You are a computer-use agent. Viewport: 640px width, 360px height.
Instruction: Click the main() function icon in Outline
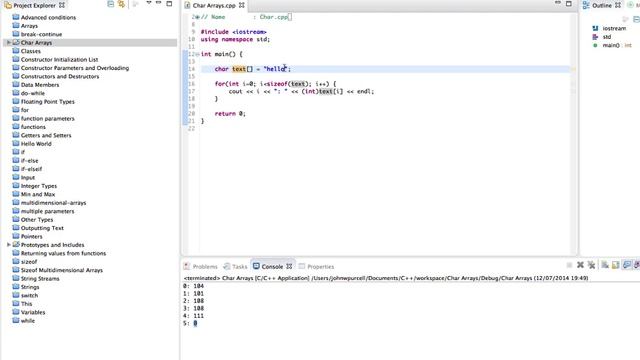point(595,45)
